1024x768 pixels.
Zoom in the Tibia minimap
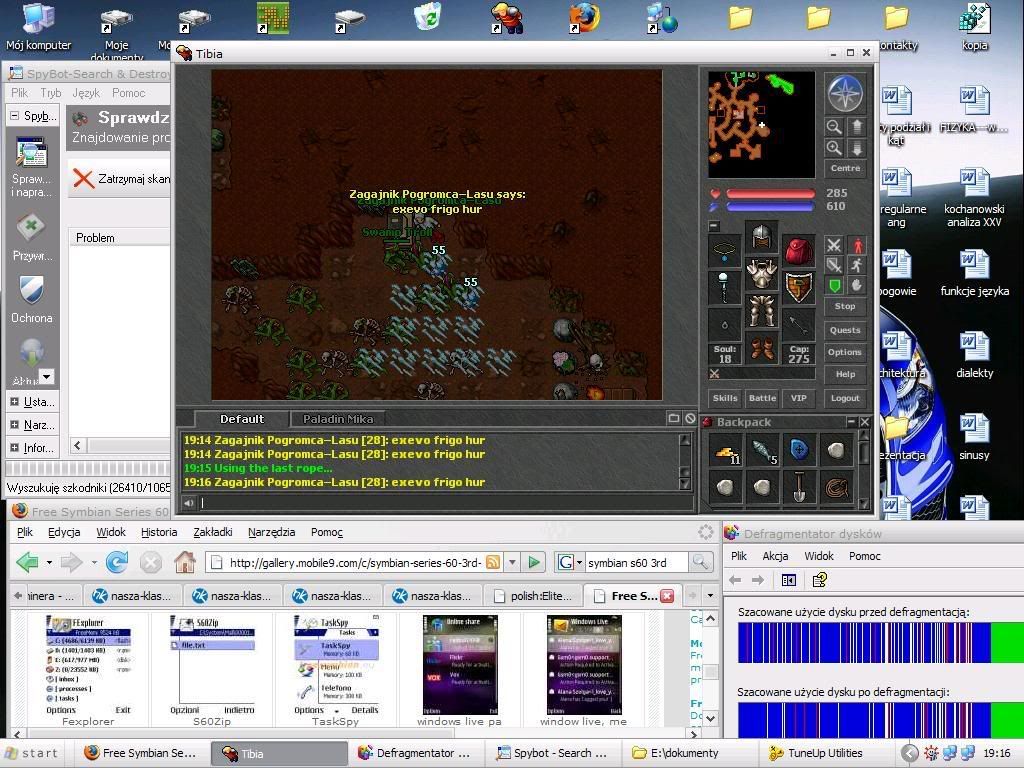pyautogui.click(x=834, y=148)
